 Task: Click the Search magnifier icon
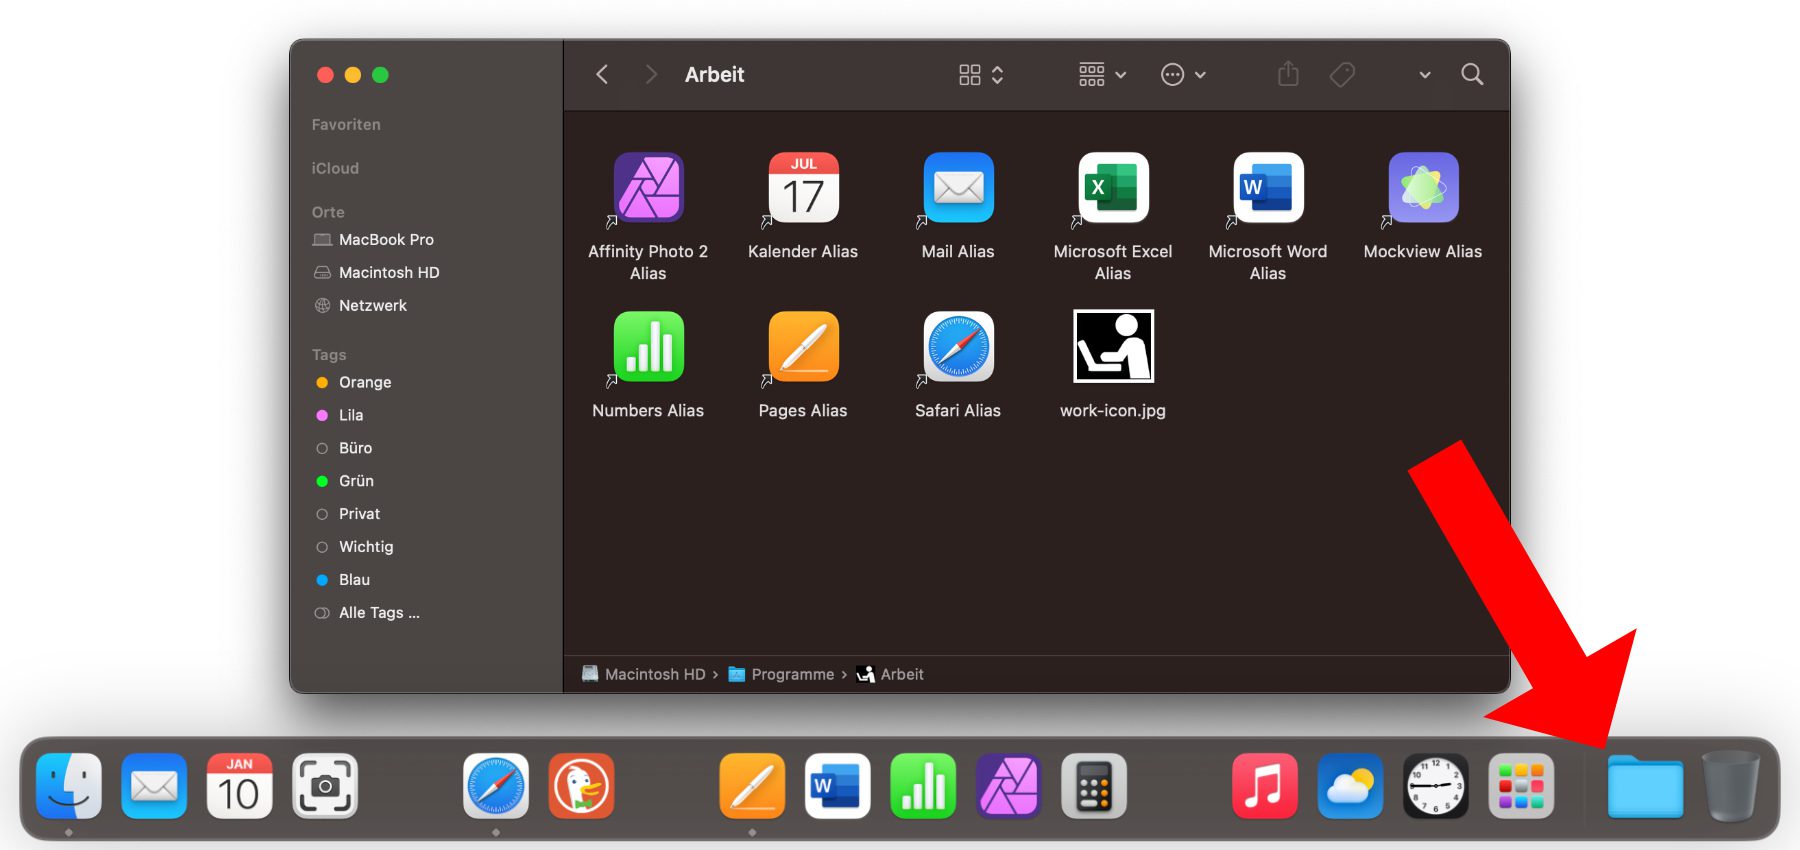(1472, 74)
